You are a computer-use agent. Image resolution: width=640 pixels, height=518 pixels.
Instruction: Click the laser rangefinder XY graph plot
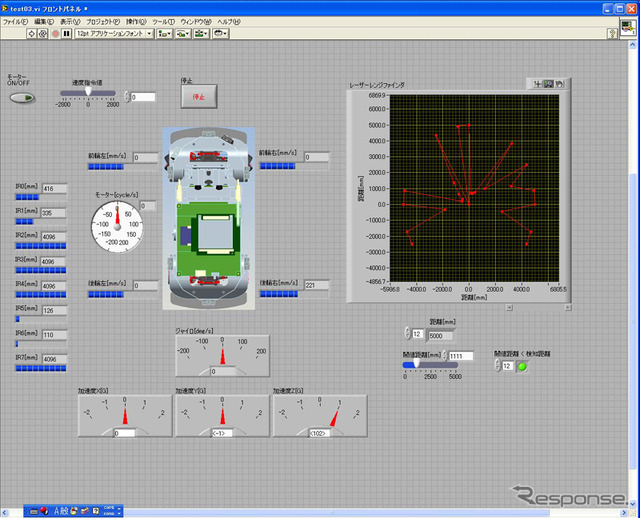click(x=474, y=188)
